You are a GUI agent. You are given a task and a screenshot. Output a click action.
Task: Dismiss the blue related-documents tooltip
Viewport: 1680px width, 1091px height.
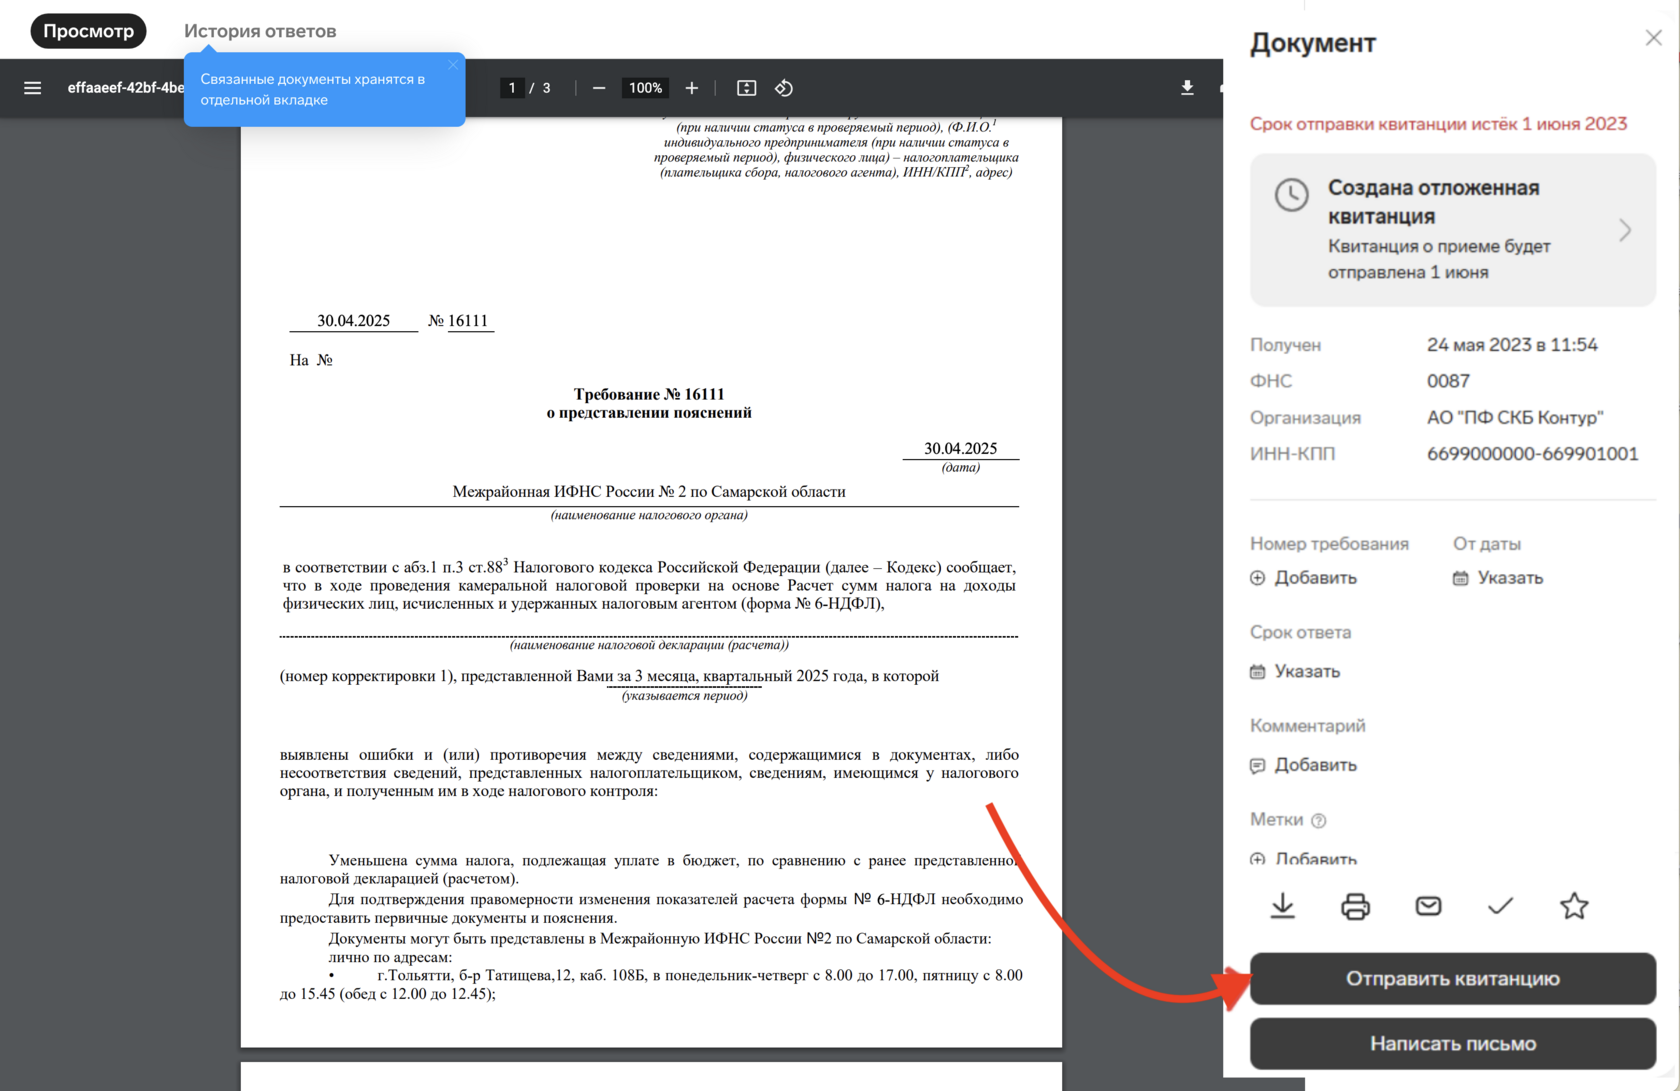coord(453,65)
